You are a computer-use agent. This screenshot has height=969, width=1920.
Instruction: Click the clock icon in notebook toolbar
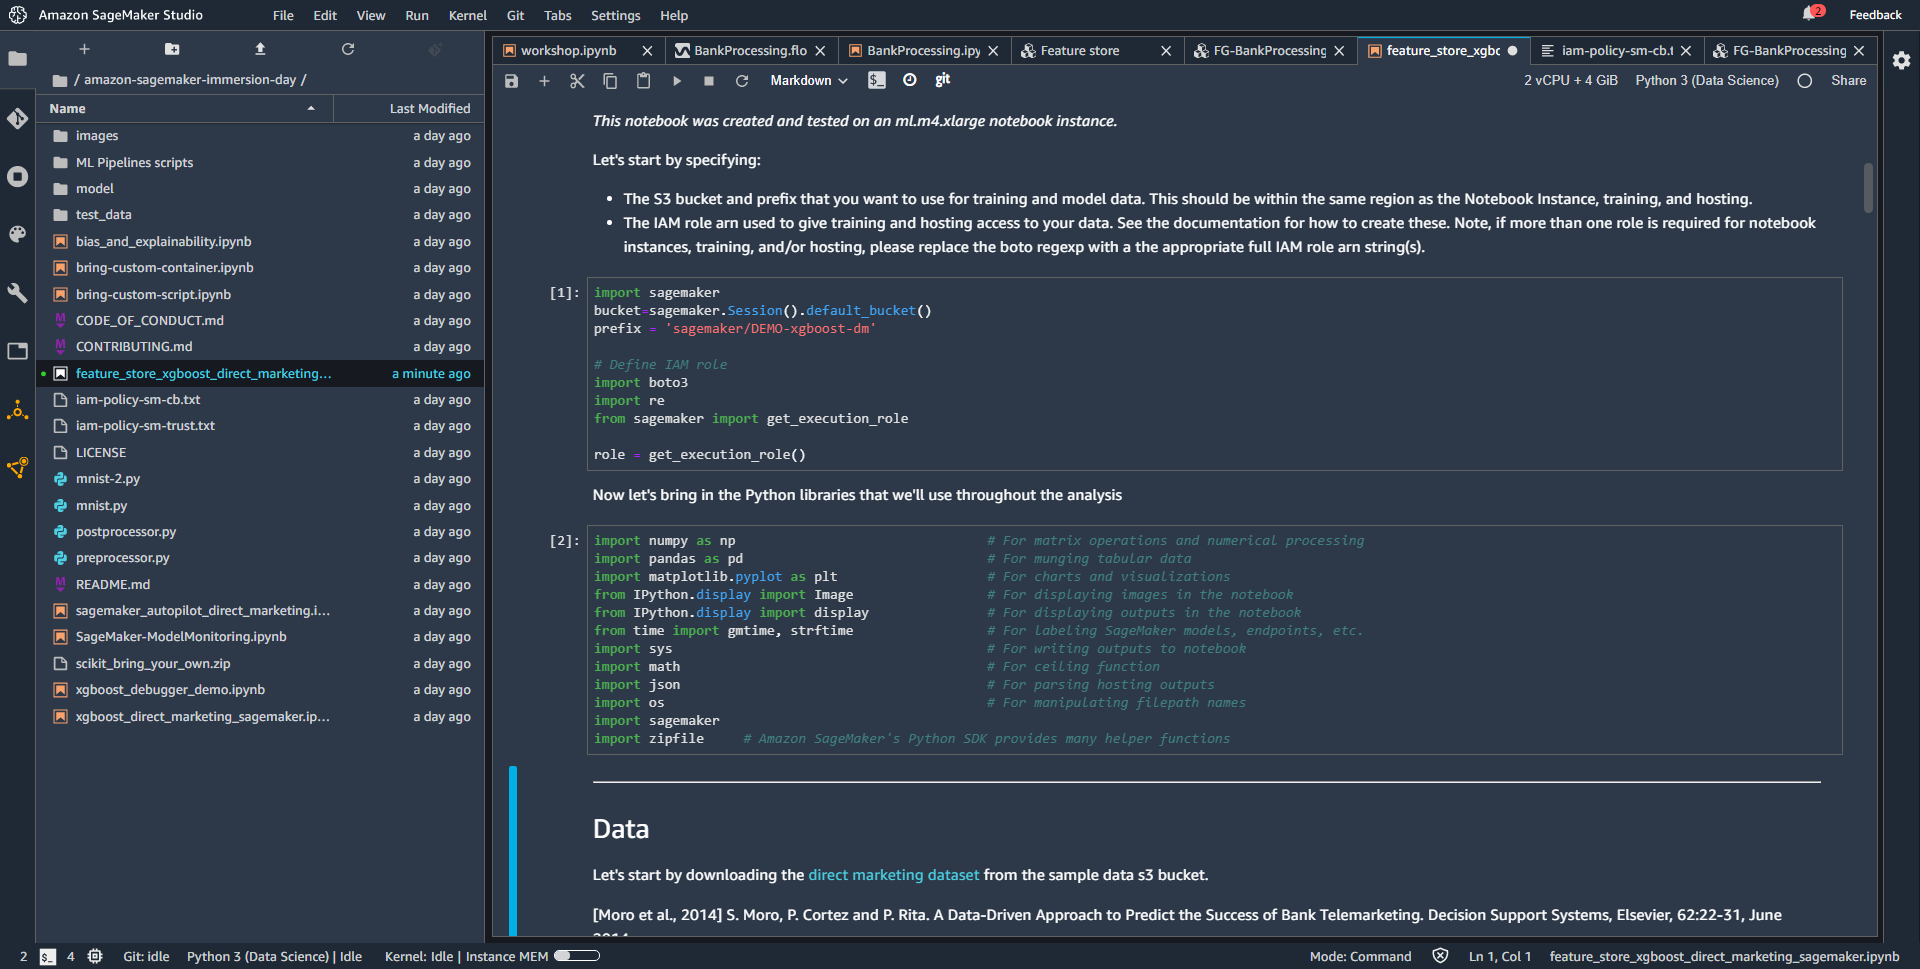pos(910,80)
